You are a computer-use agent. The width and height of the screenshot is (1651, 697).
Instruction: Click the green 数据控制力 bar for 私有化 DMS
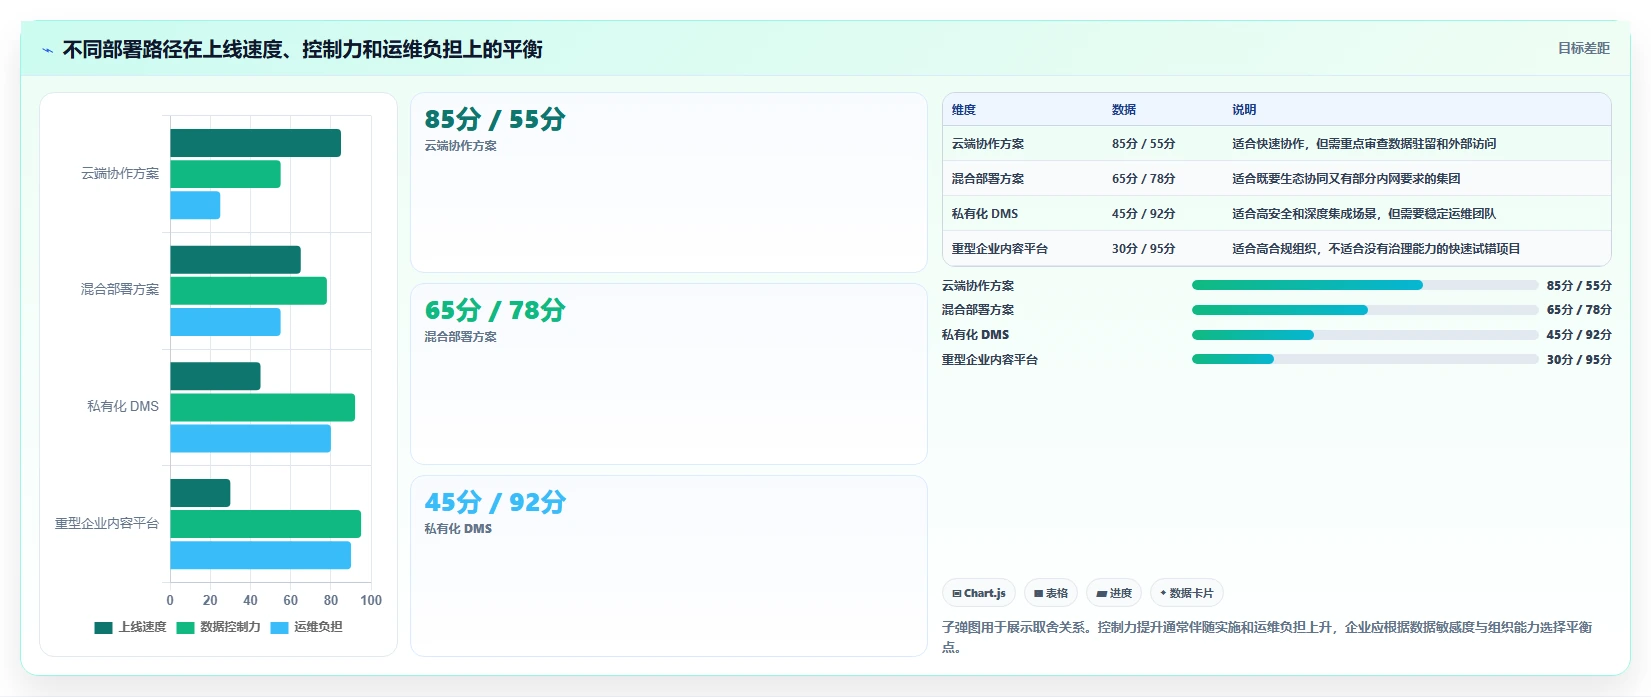click(262, 407)
